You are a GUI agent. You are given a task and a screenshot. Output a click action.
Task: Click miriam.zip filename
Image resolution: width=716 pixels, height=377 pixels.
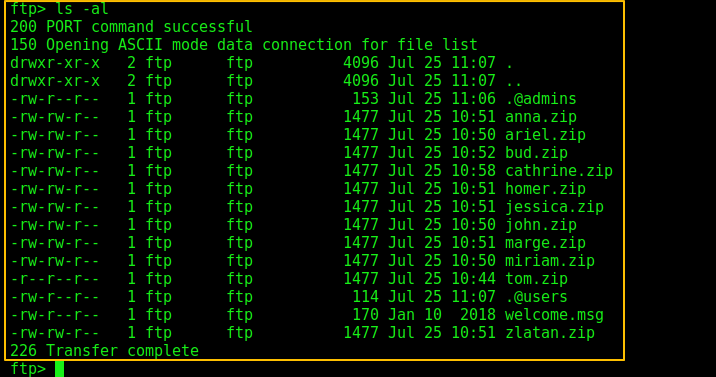coord(550,261)
